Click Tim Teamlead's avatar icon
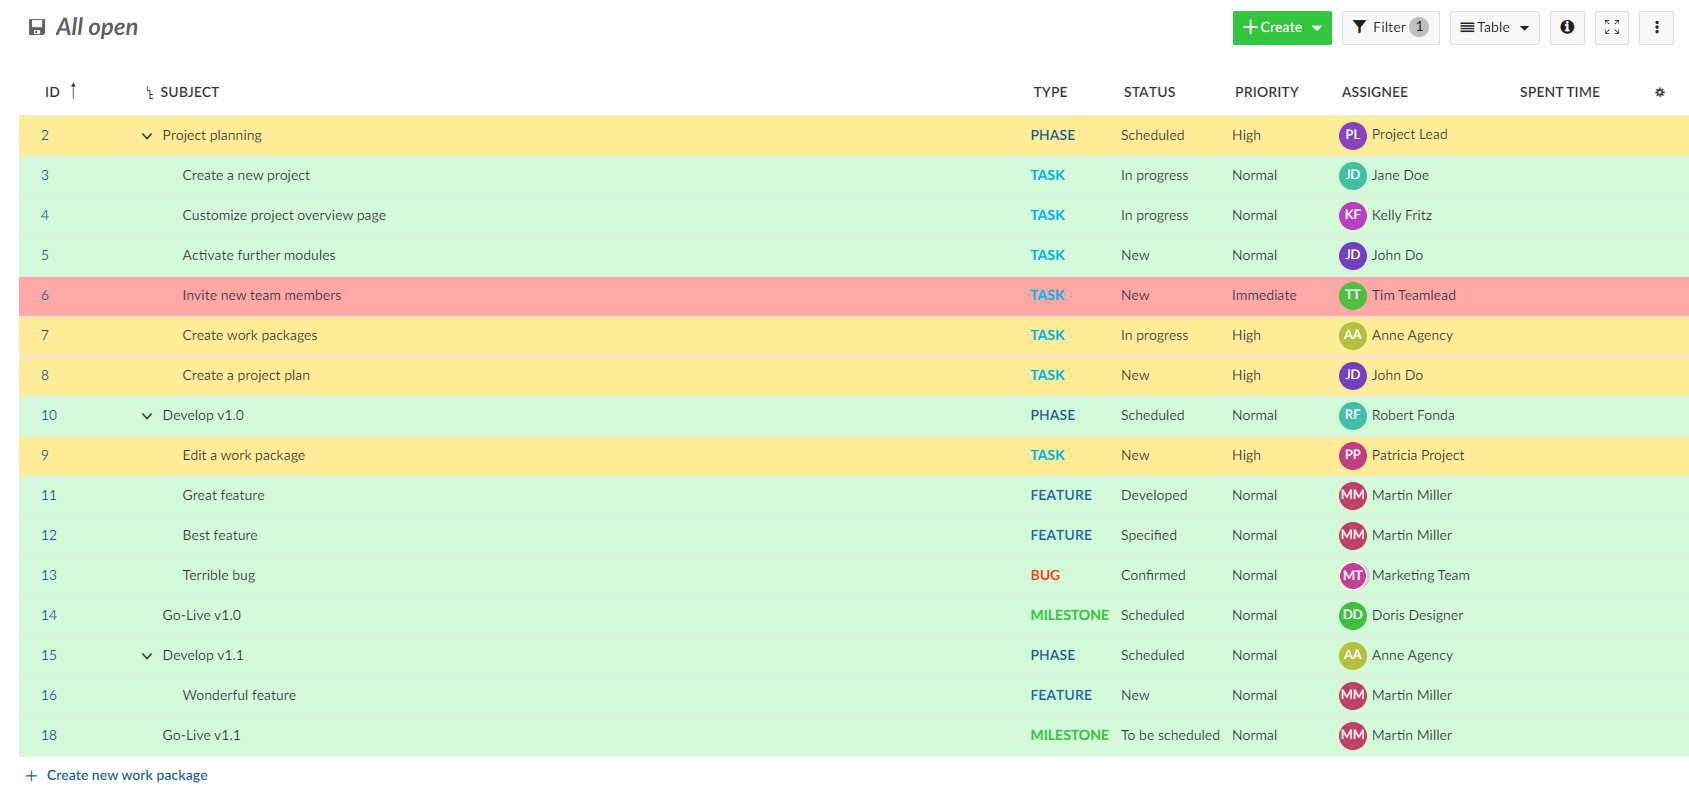The width and height of the screenshot is (1689, 791). [1352, 295]
